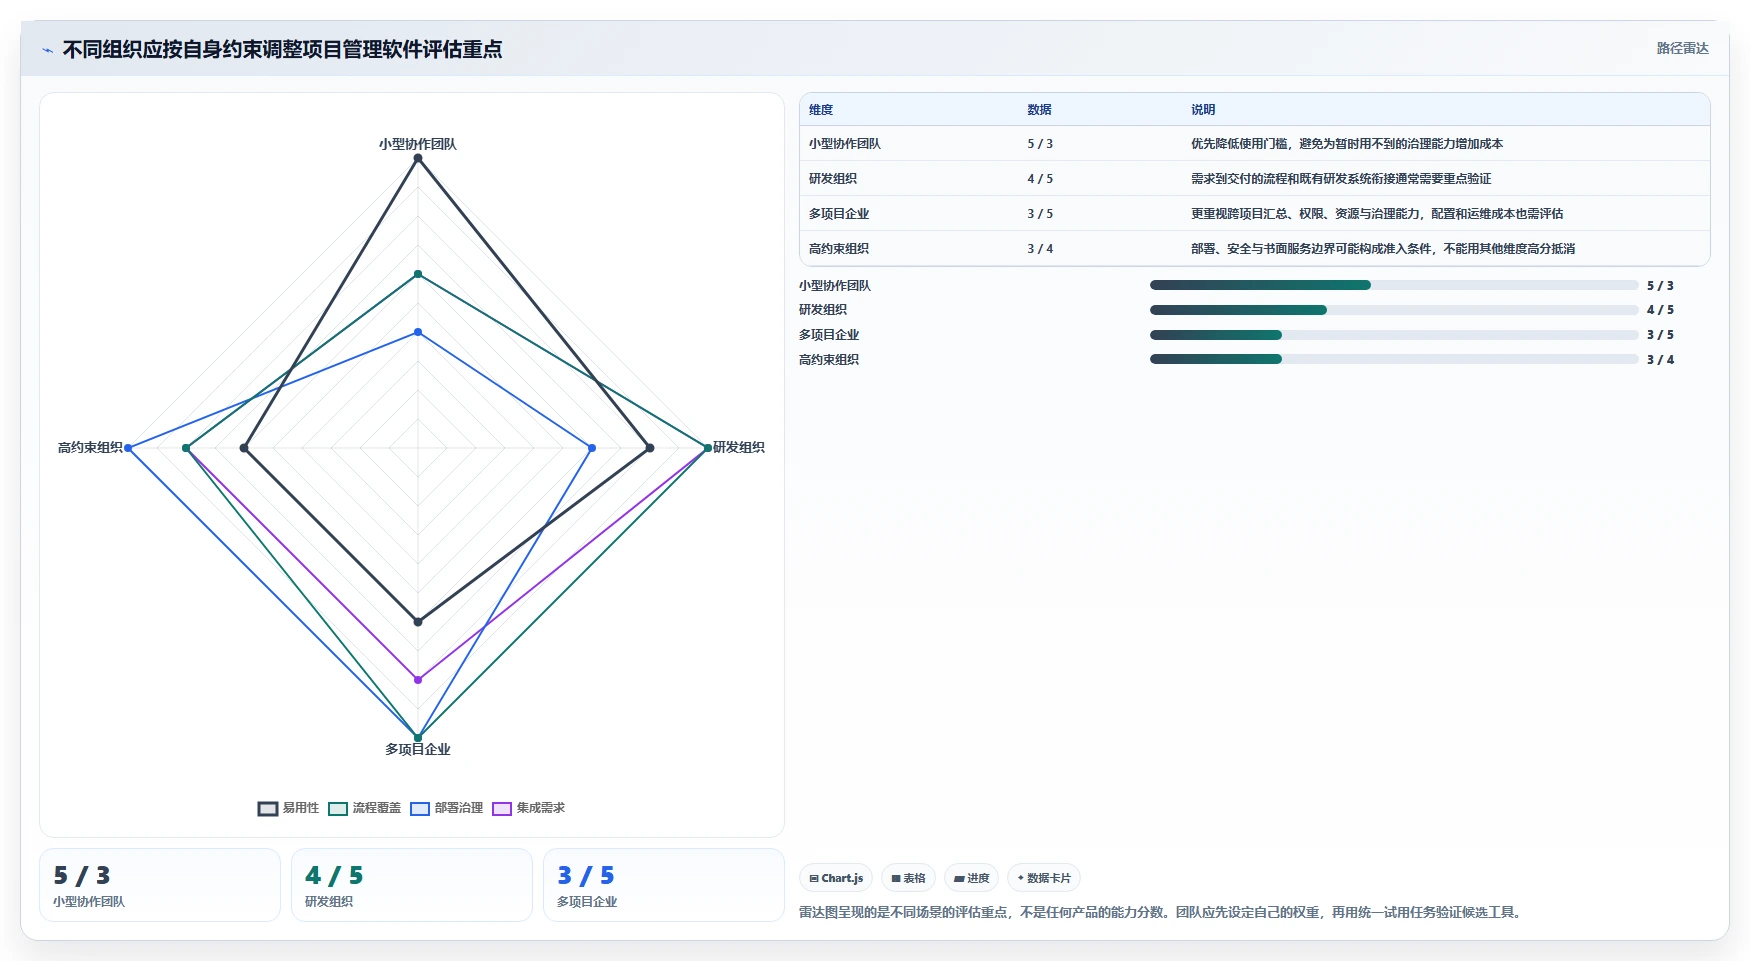1750x961 pixels.
Task: Click the 多项目企业 progress bar
Action: coord(1394,335)
